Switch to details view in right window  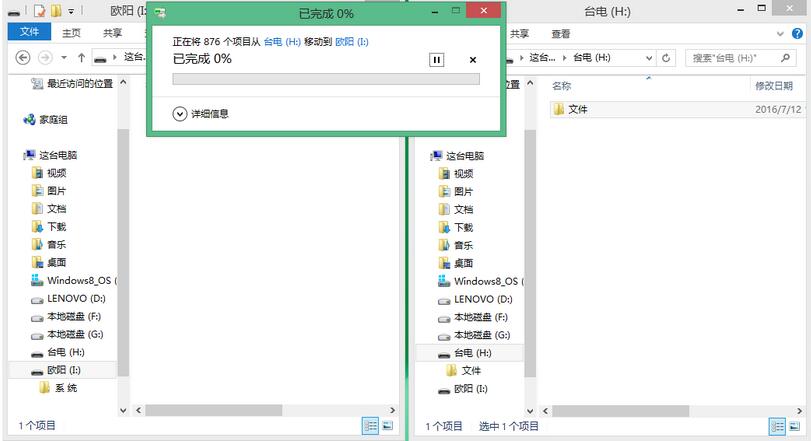tap(777, 427)
